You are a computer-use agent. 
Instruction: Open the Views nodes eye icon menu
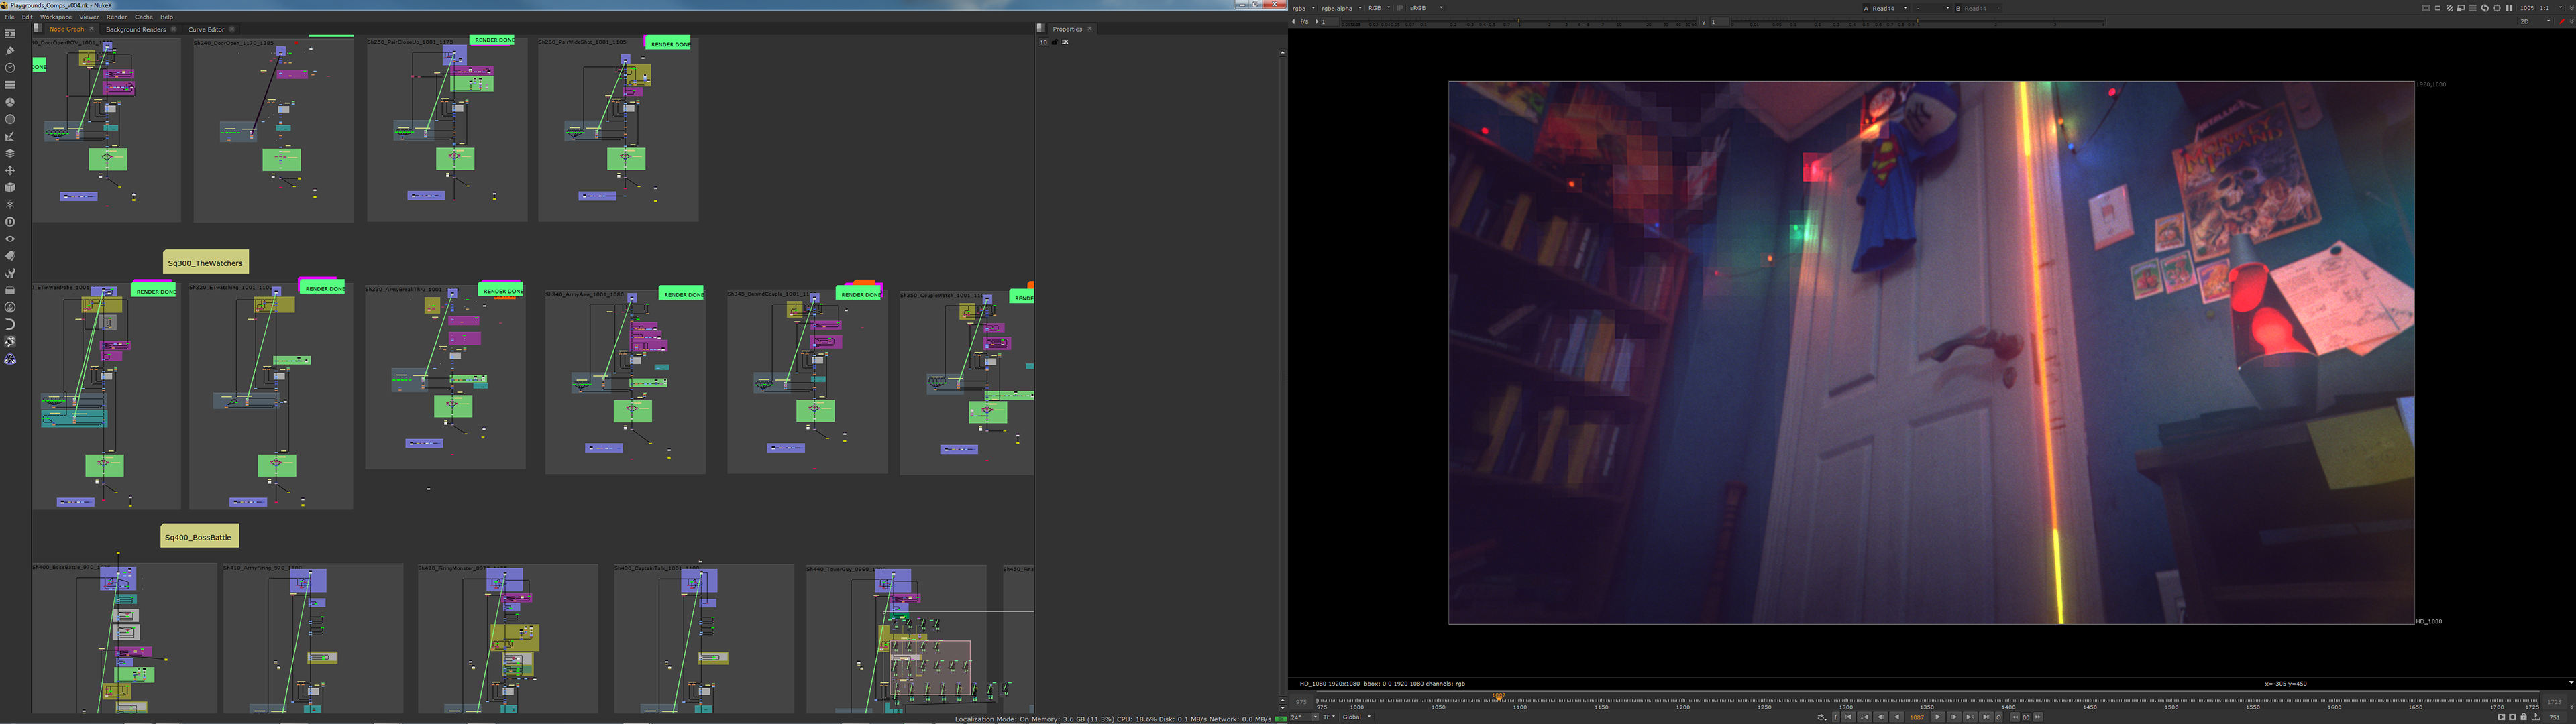tap(10, 238)
